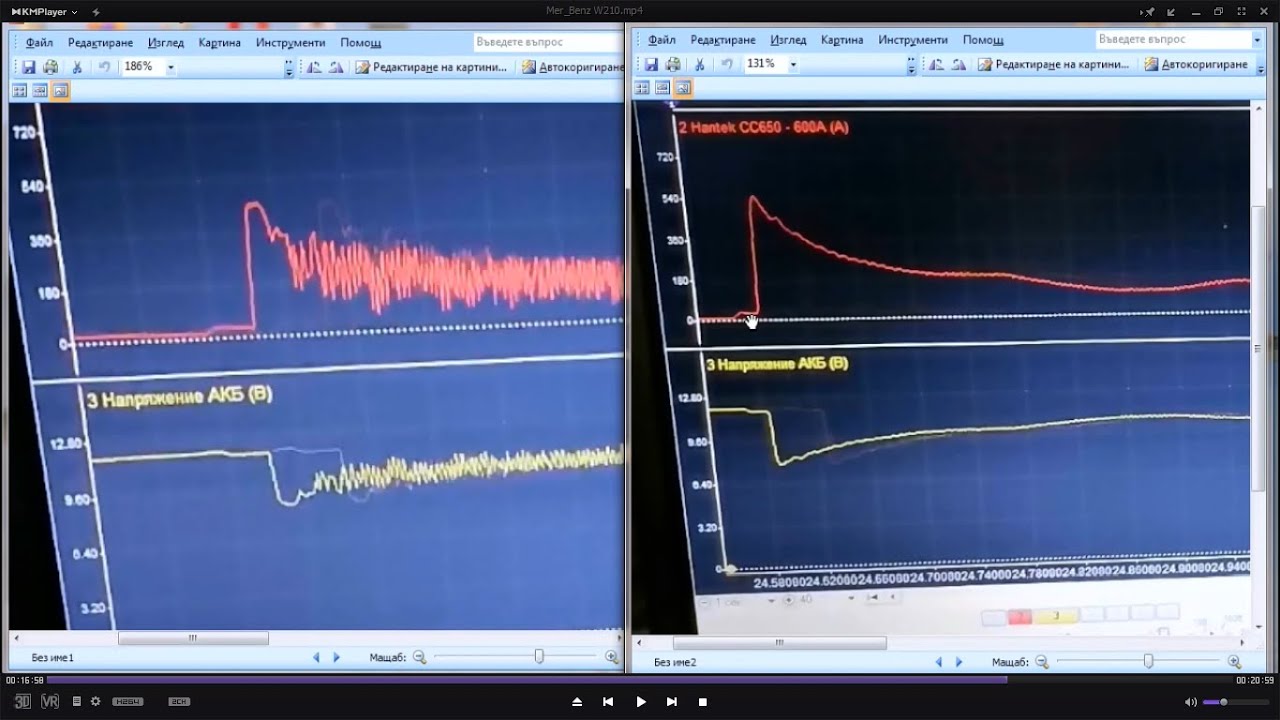Rotate right icon in right window toolbar

point(959,64)
